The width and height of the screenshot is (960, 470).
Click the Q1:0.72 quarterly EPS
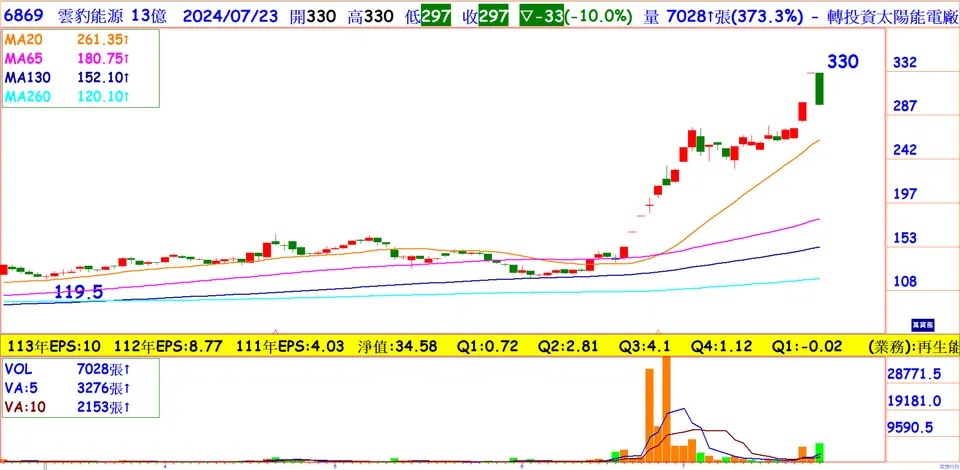[487, 346]
